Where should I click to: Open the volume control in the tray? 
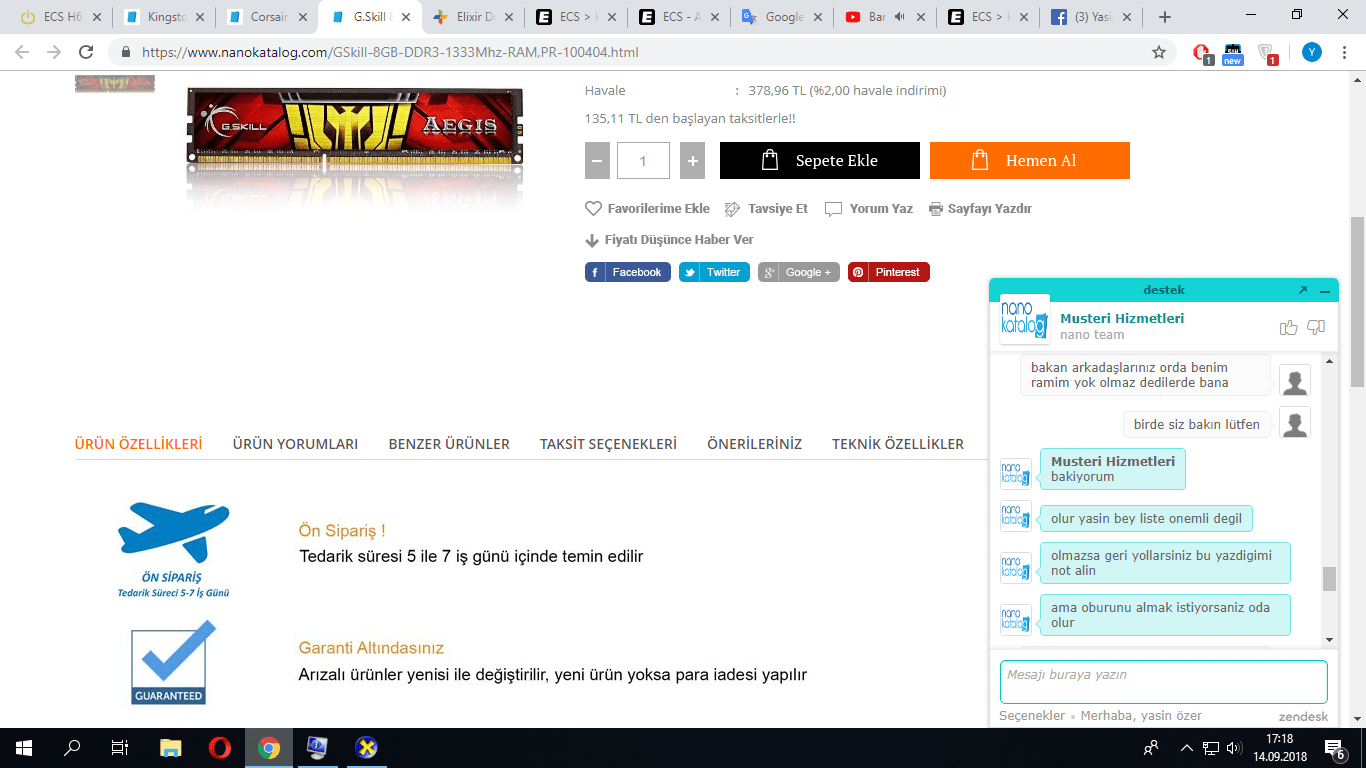coord(1234,748)
